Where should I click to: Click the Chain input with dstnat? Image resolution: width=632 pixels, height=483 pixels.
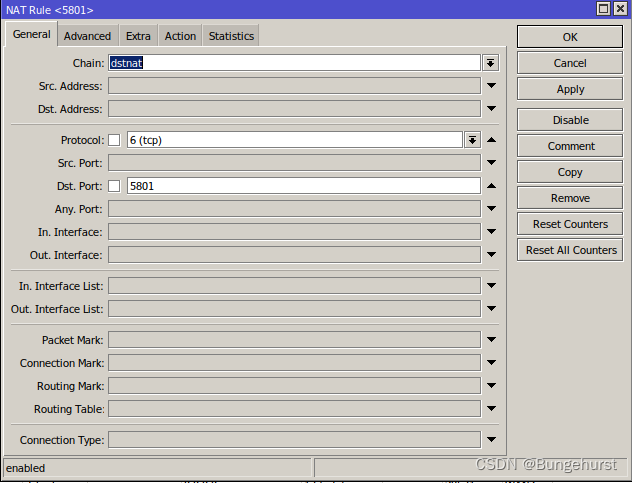(x=294, y=63)
